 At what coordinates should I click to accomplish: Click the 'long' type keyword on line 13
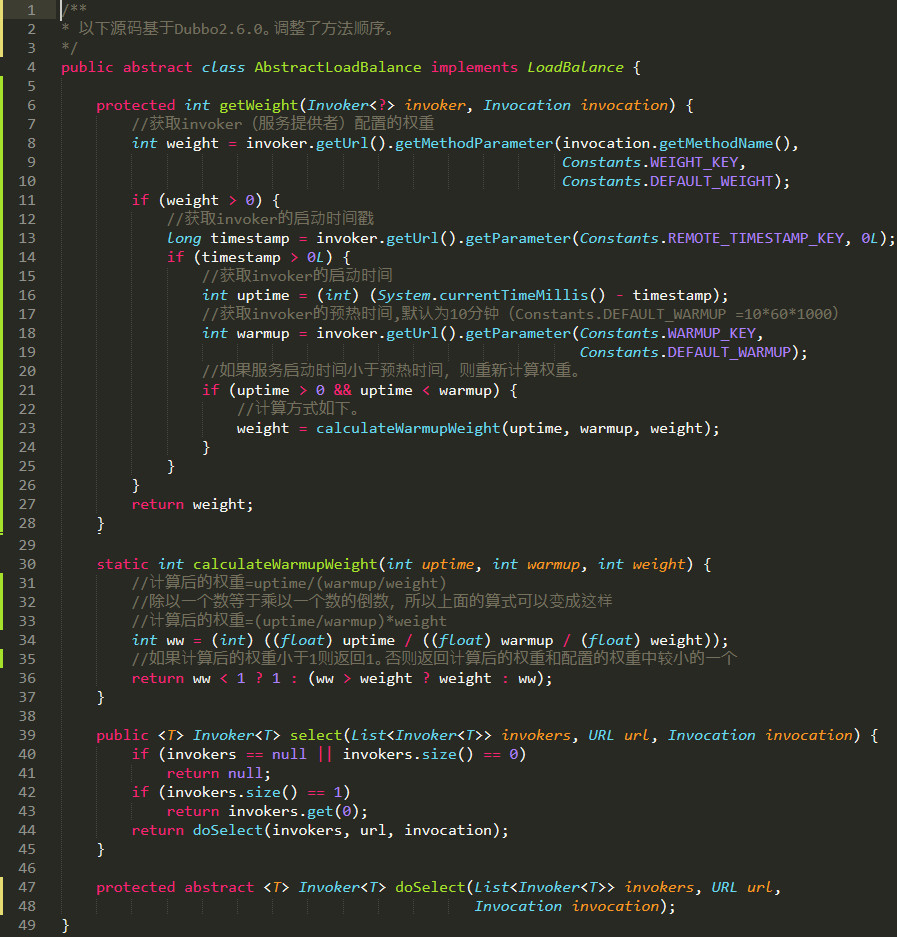tap(184, 238)
